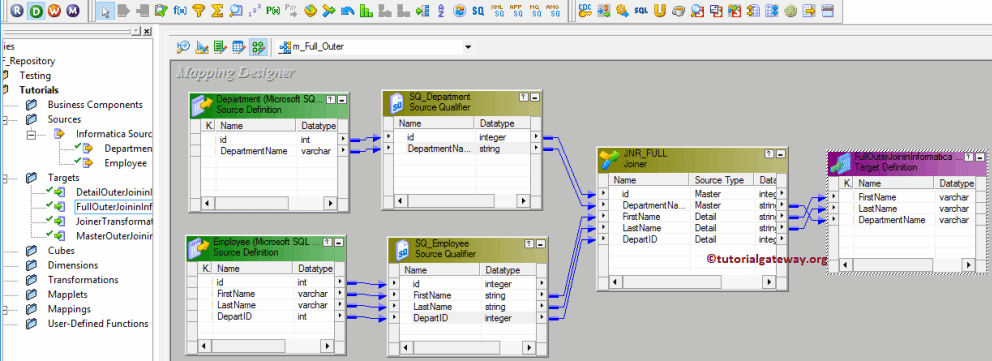Open the Source Analyzer workspace tool
Screen dimensions: 992x361
click(183, 46)
